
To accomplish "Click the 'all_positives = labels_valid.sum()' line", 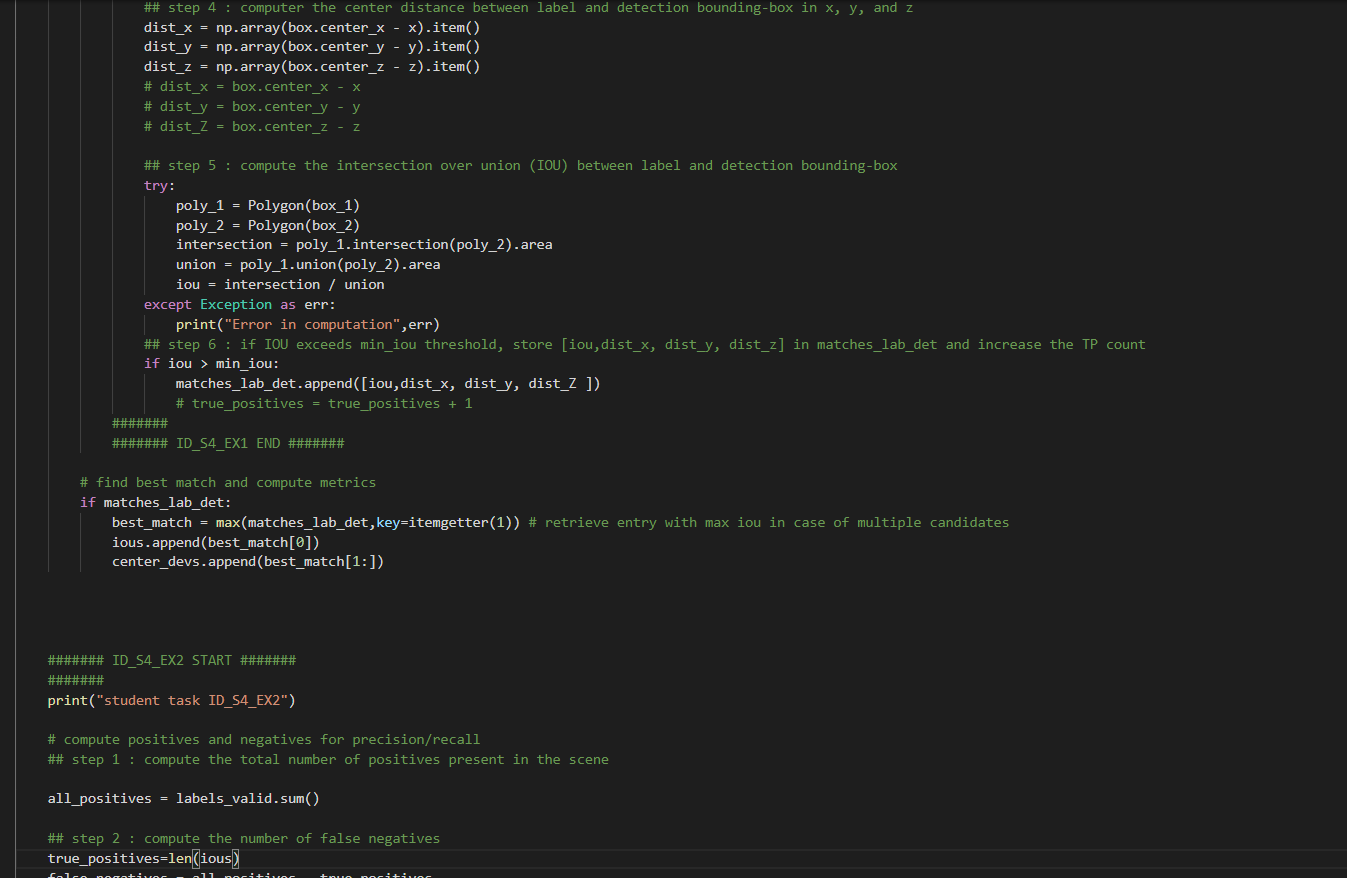I will coord(184,799).
